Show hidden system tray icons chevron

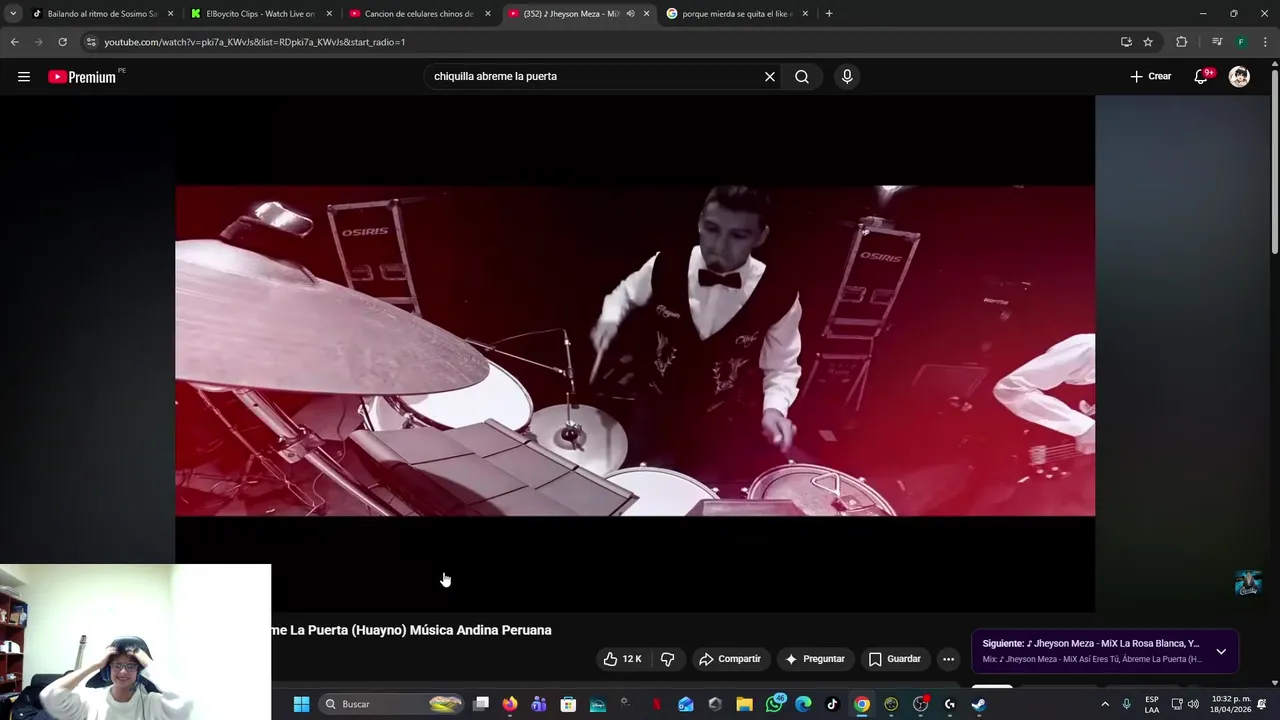point(1105,704)
